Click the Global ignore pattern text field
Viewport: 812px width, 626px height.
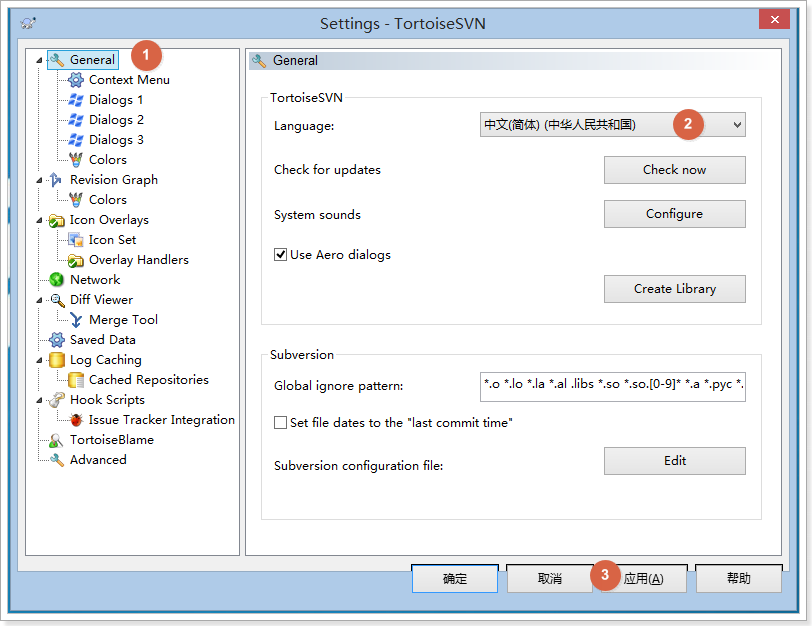pyautogui.click(x=613, y=386)
